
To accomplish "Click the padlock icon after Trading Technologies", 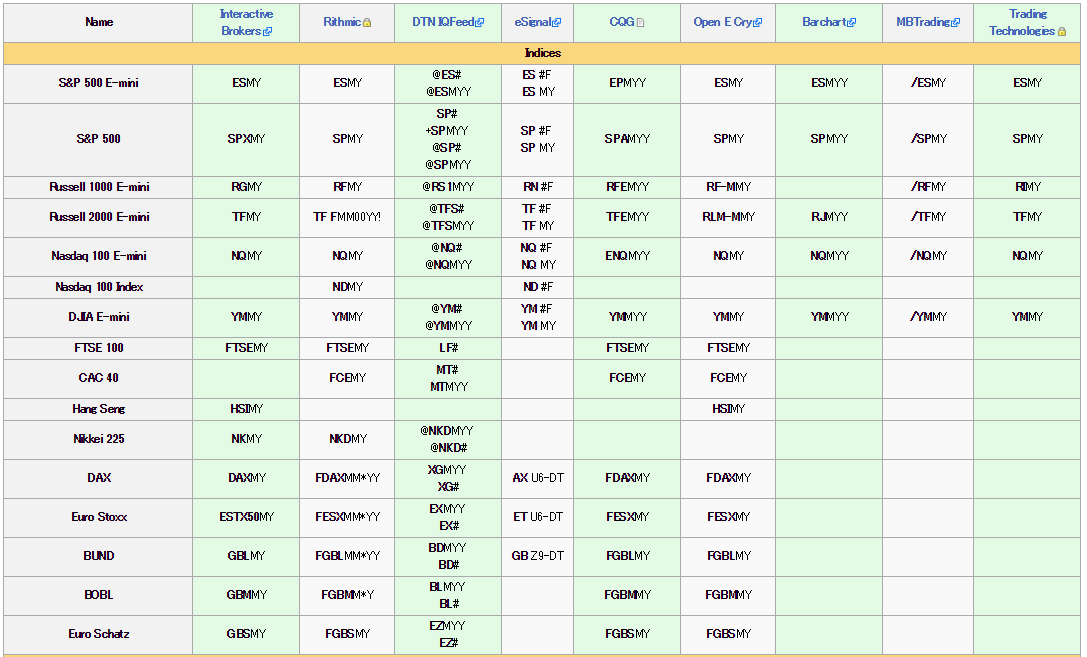I will point(1062,31).
